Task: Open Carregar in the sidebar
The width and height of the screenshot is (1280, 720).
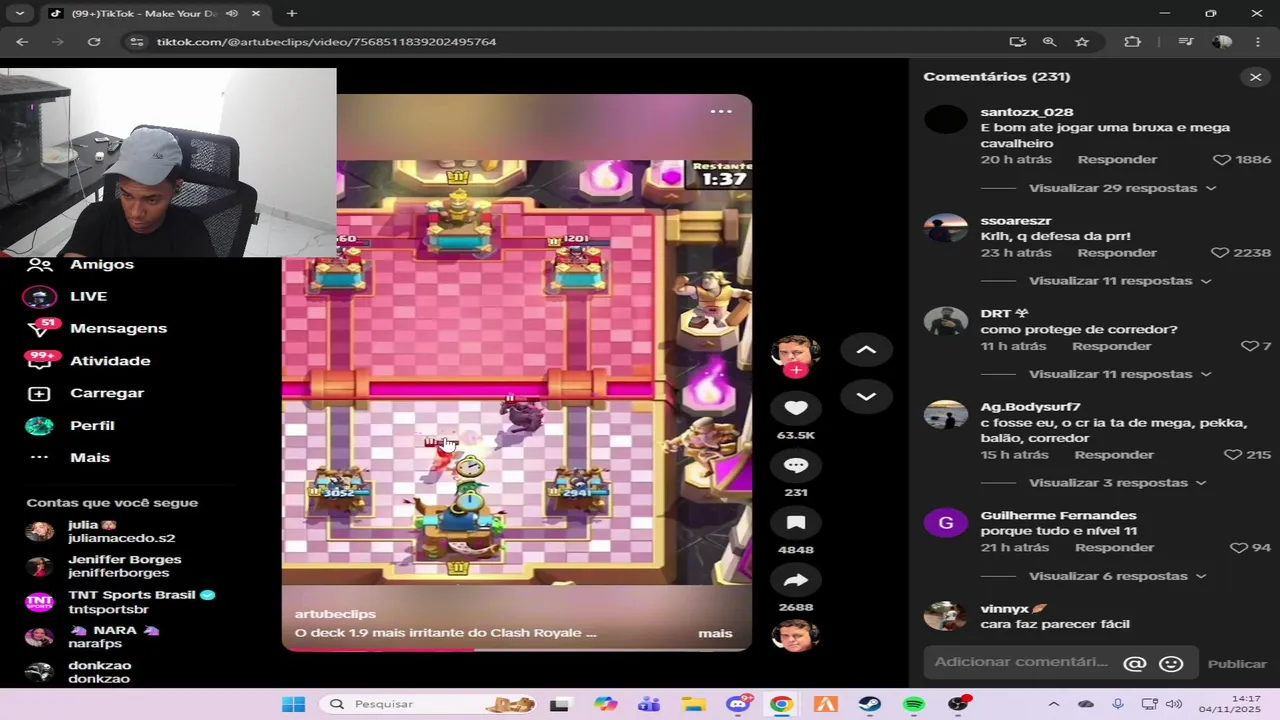Action: tap(107, 393)
